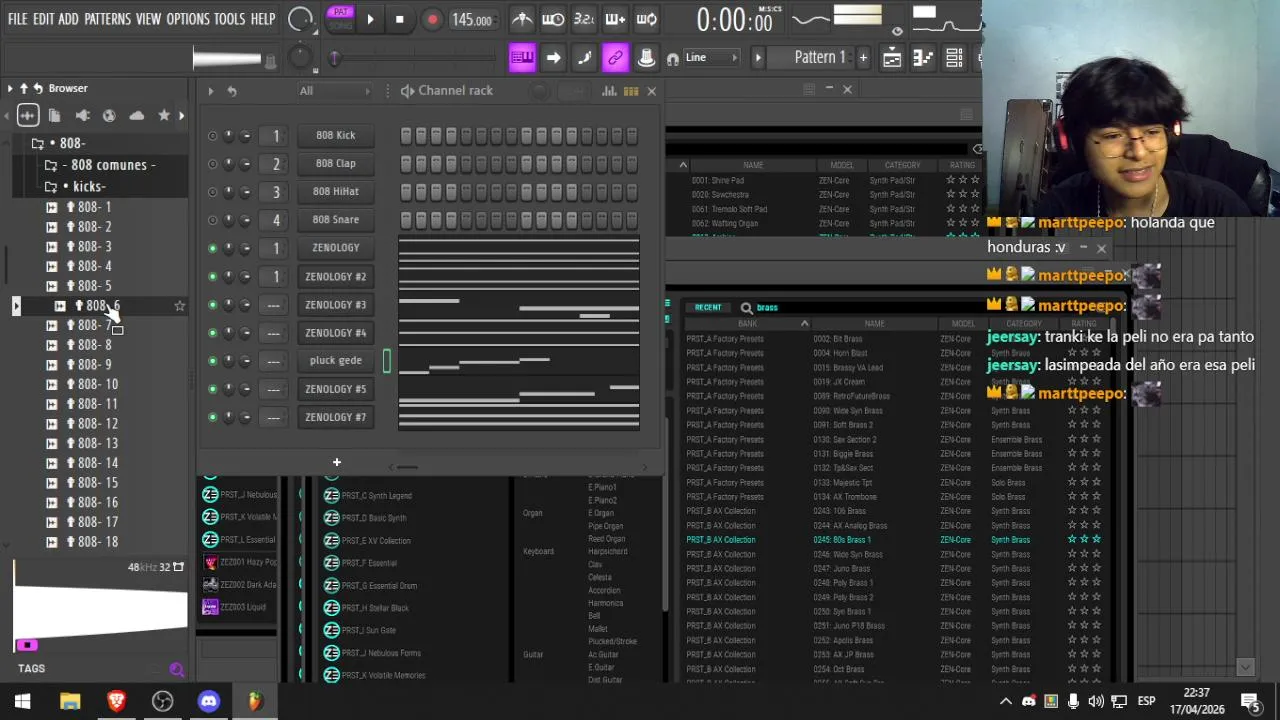Screen dimensions: 1280x720
Task: Open the EDIT menu
Action: coord(43,19)
